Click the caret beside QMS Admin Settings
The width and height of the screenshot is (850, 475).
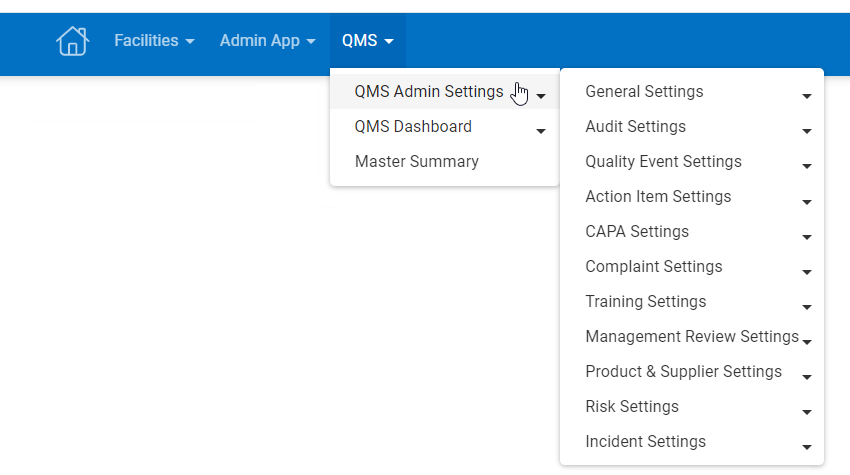click(x=541, y=97)
